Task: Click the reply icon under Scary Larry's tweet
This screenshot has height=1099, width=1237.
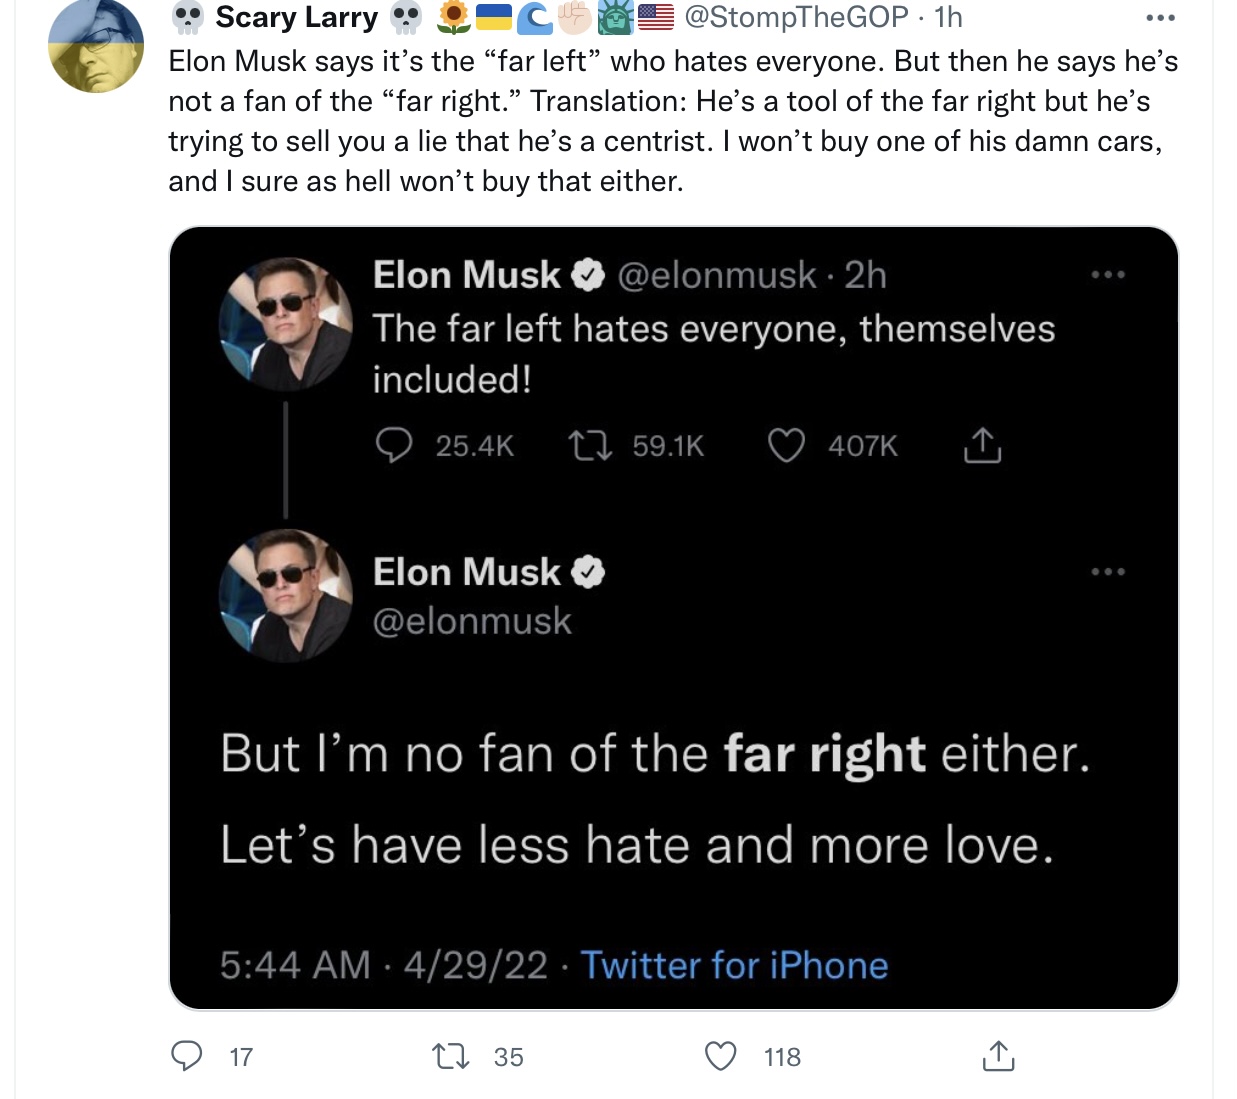Action: (187, 1056)
